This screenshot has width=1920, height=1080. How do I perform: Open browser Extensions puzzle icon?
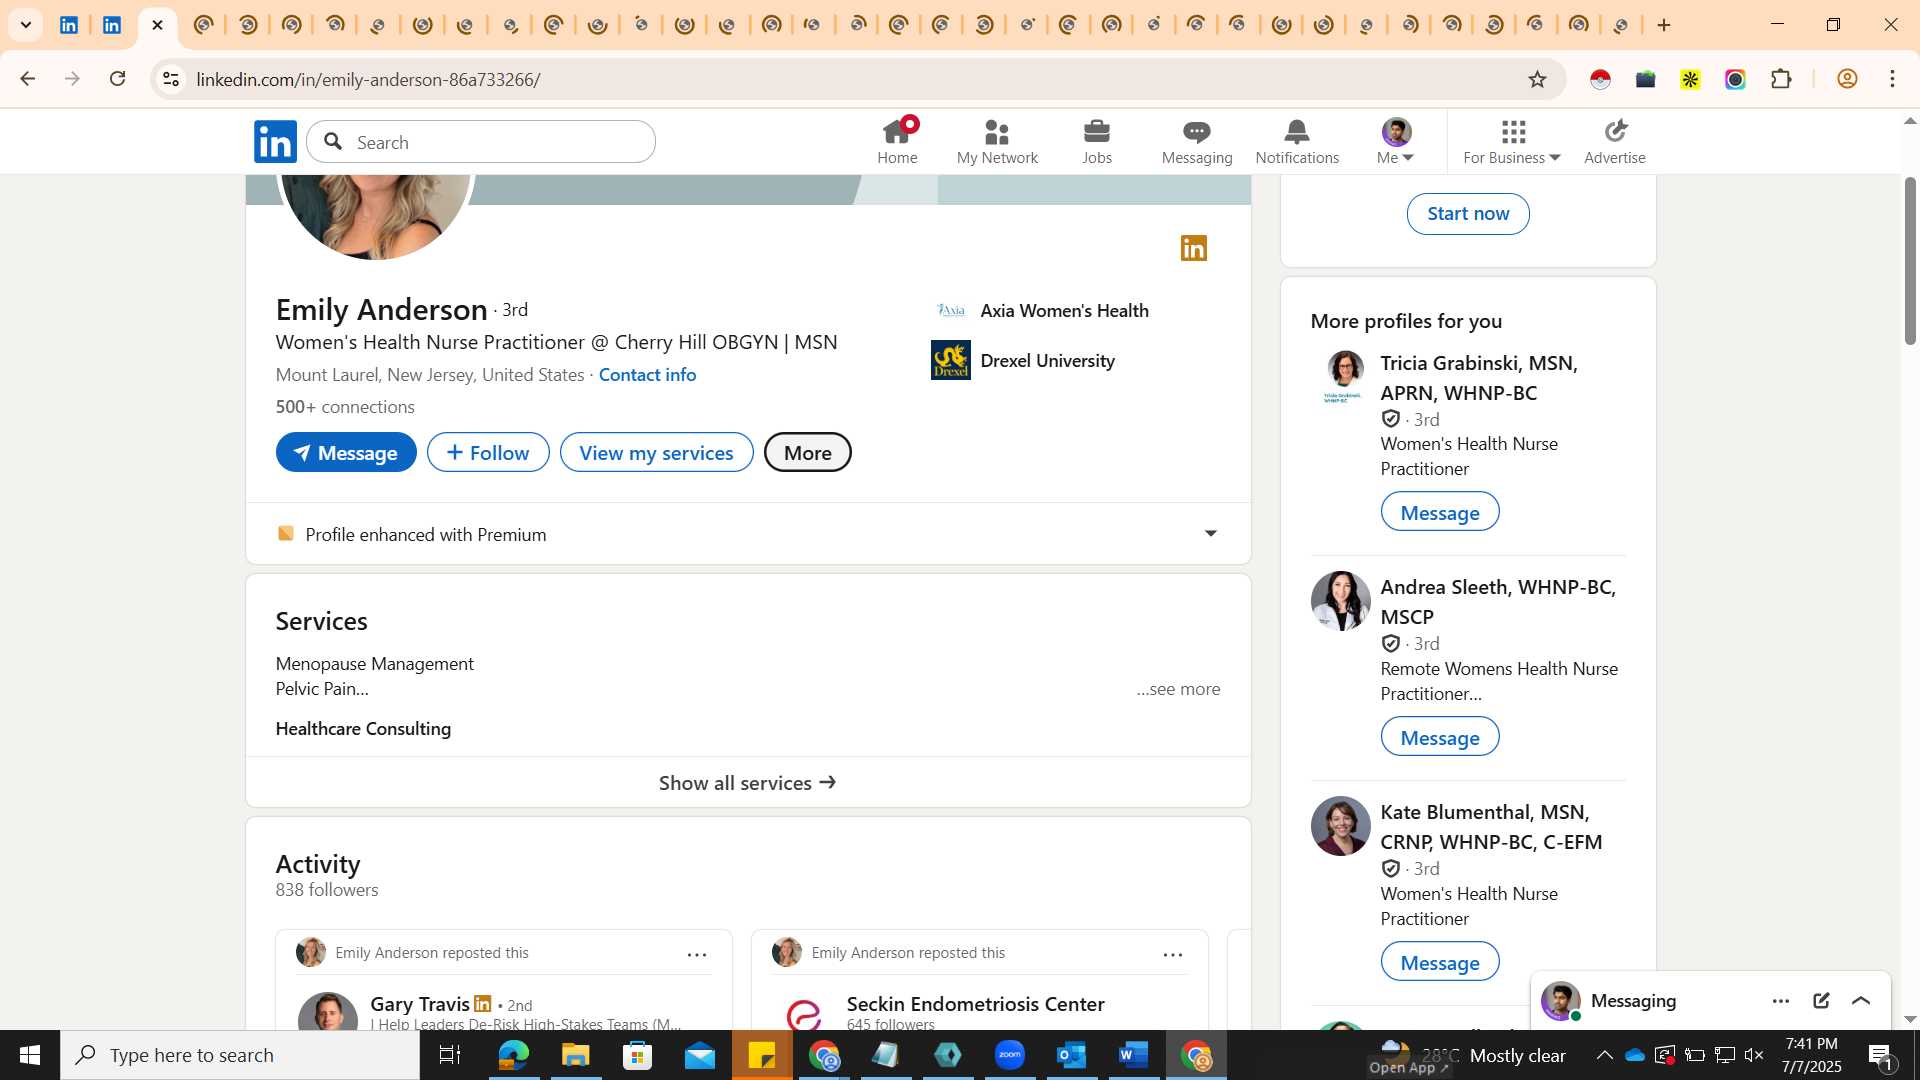coord(1781,79)
